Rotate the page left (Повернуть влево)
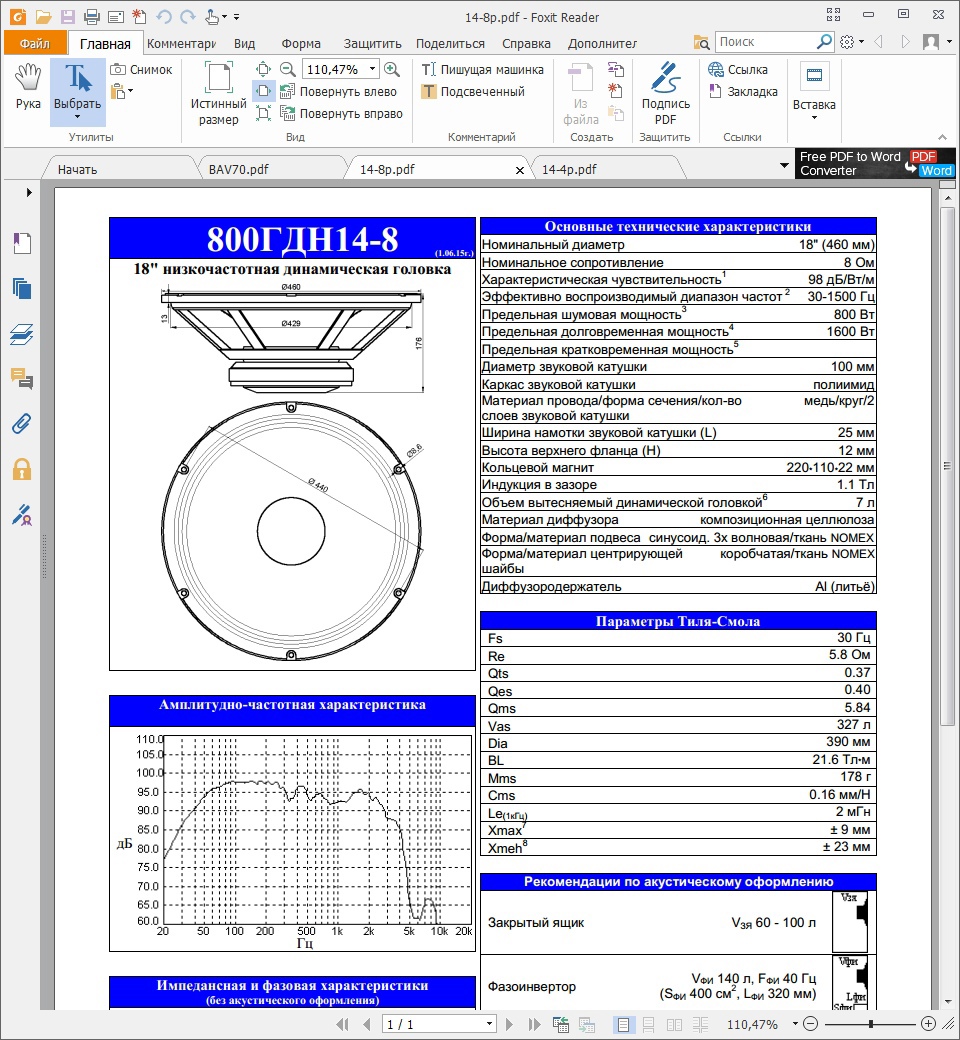Image resolution: width=960 pixels, height=1040 pixels. coord(338,92)
